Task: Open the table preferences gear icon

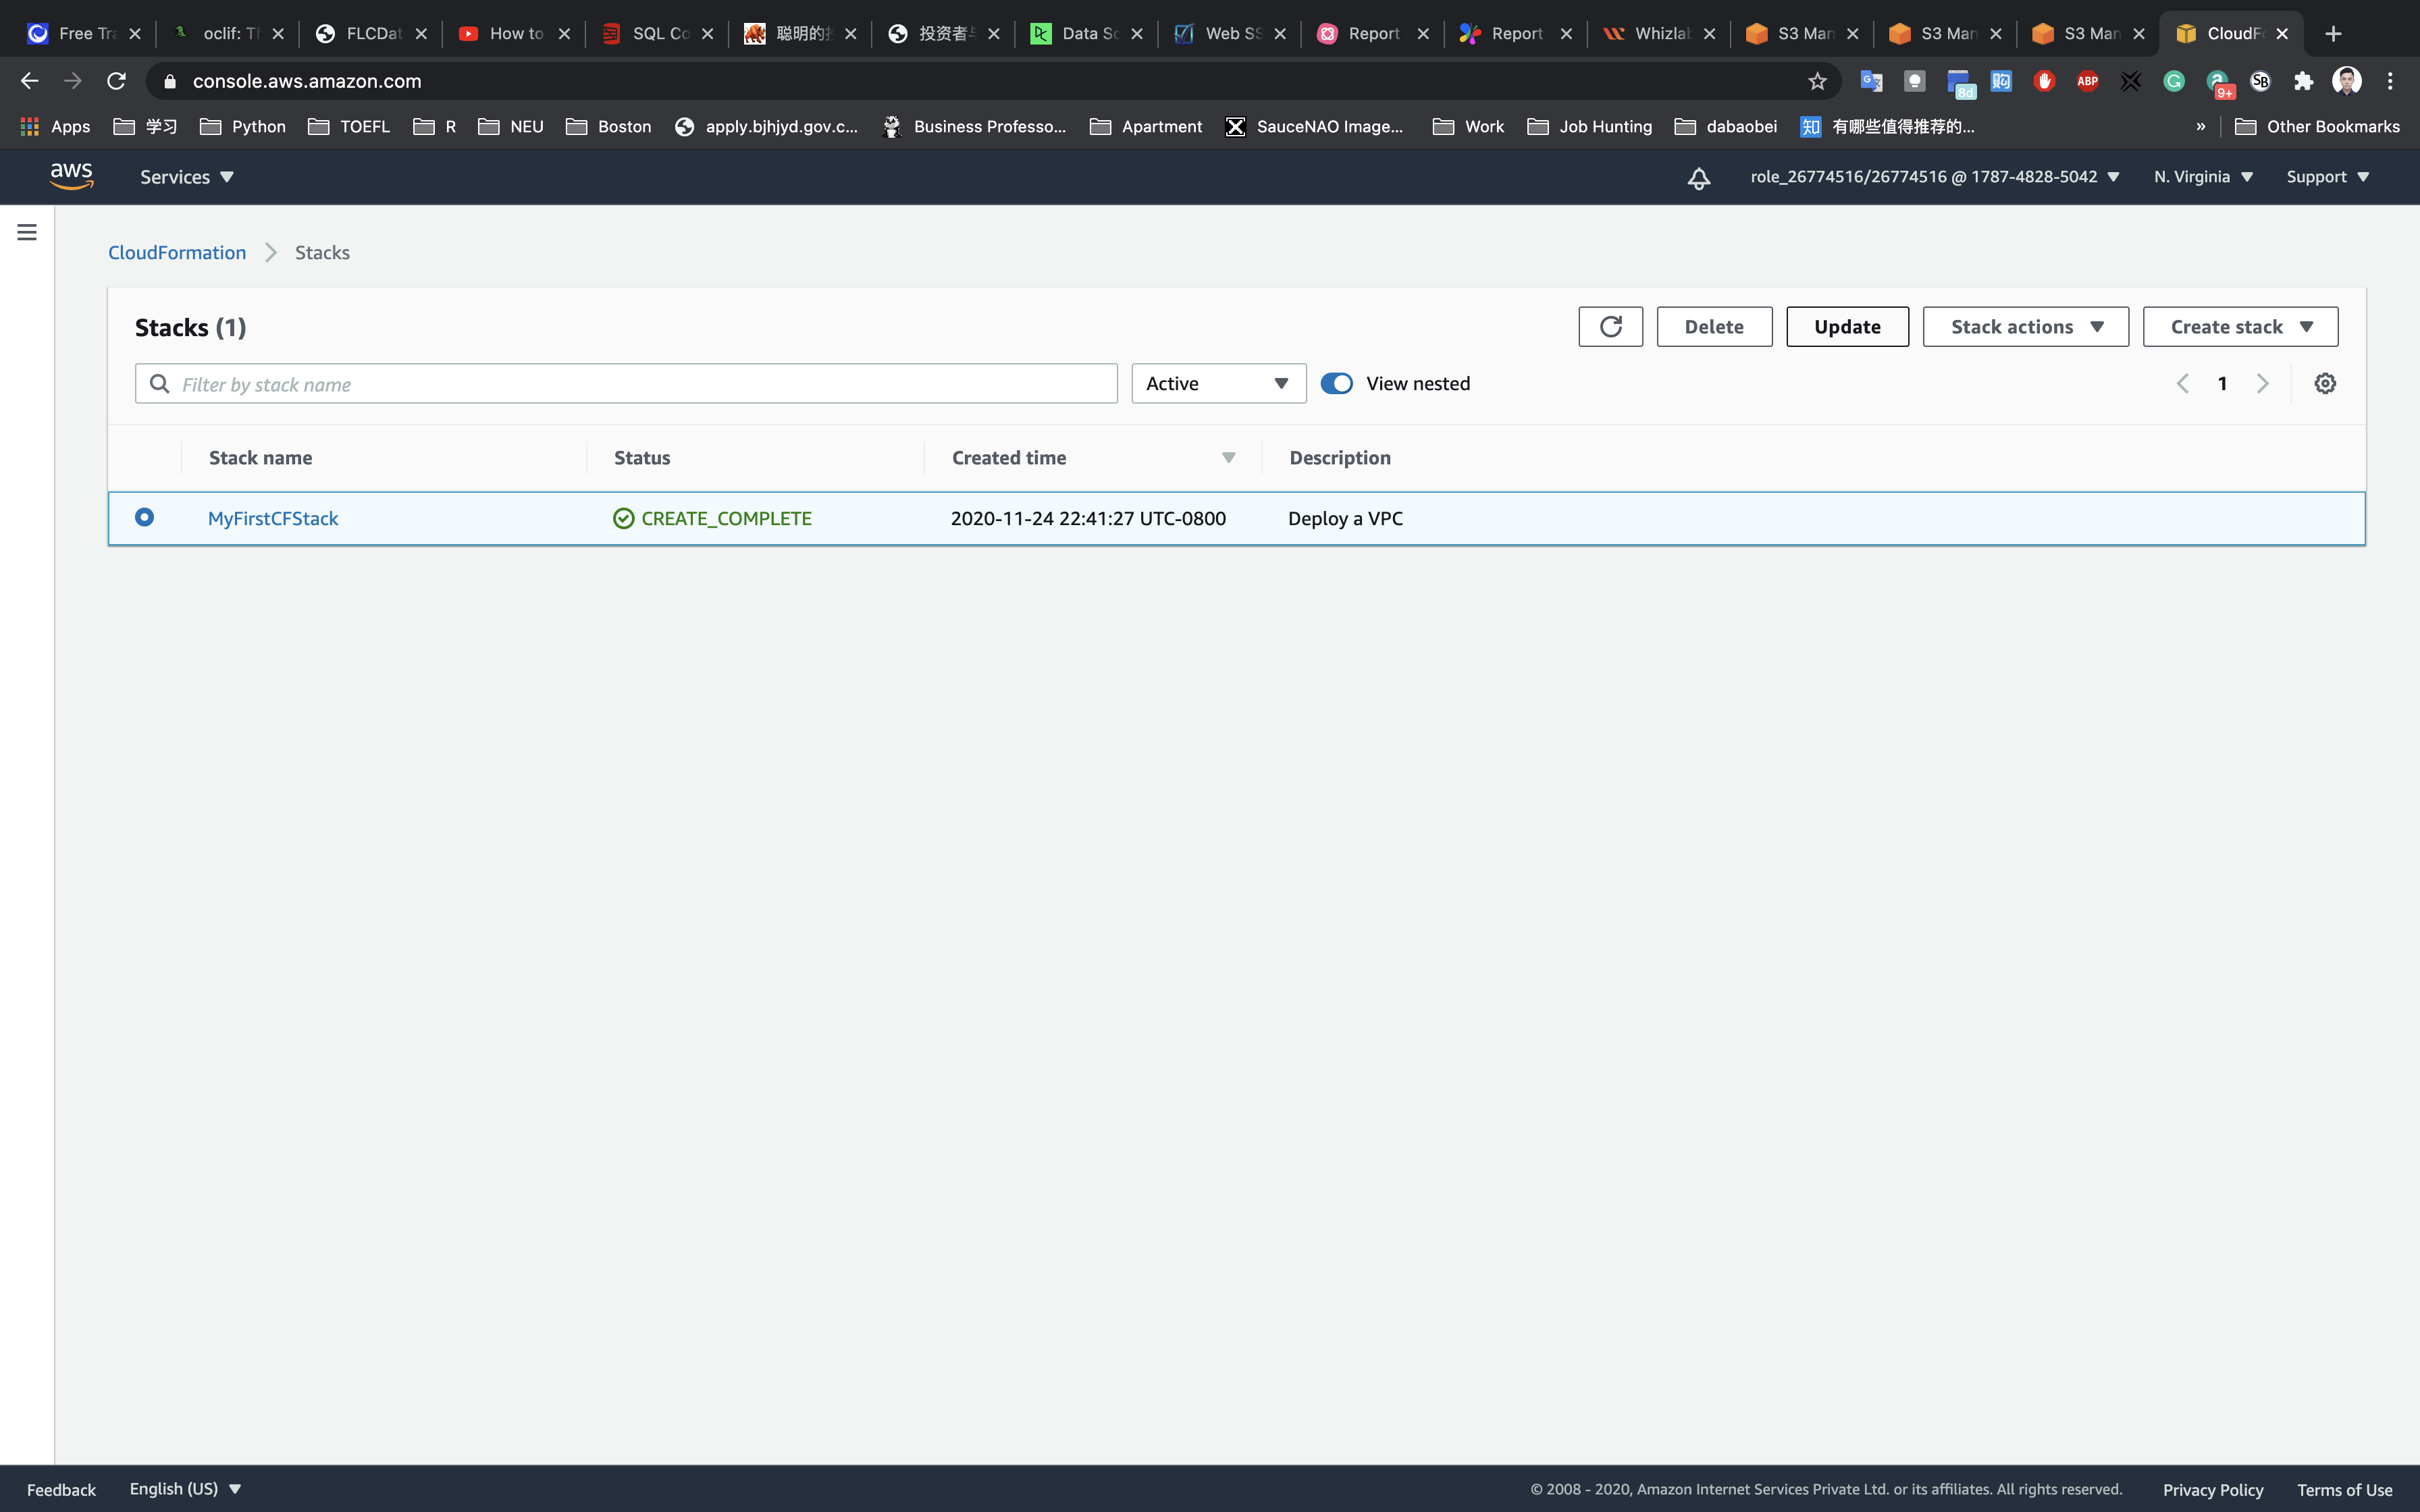Action: tap(2325, 384)
